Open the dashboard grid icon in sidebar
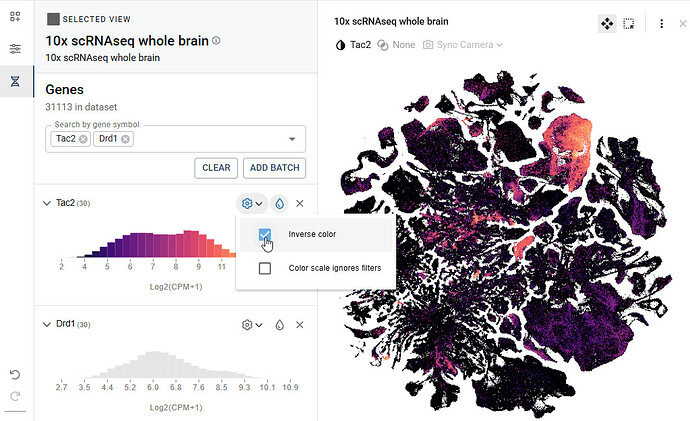 pos(15,18)
